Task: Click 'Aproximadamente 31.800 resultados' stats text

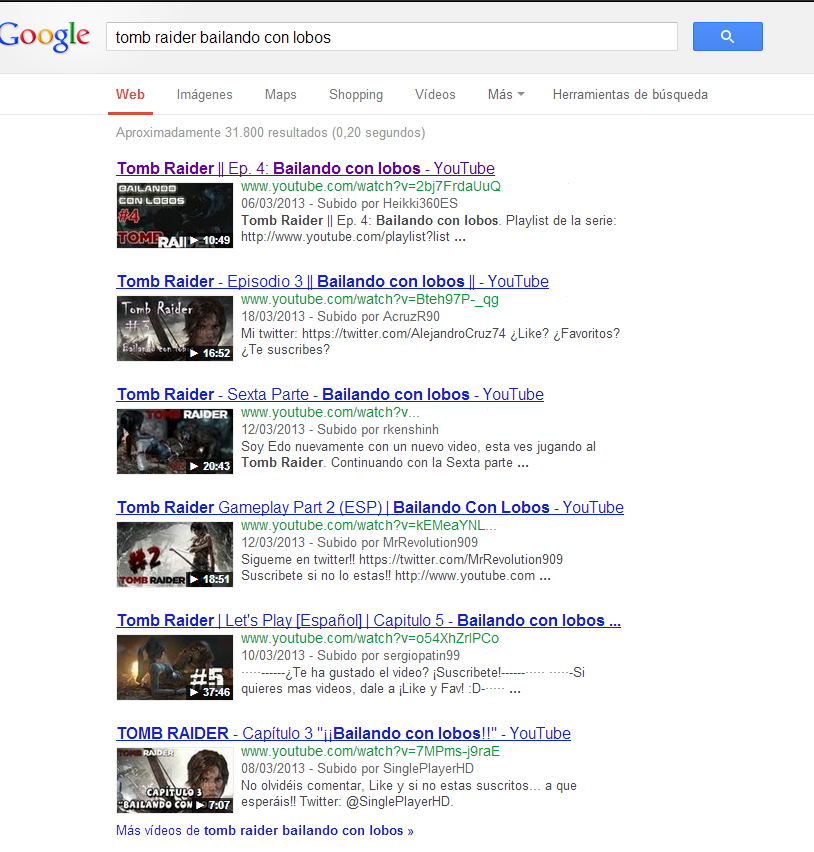Action: [271, 133]
